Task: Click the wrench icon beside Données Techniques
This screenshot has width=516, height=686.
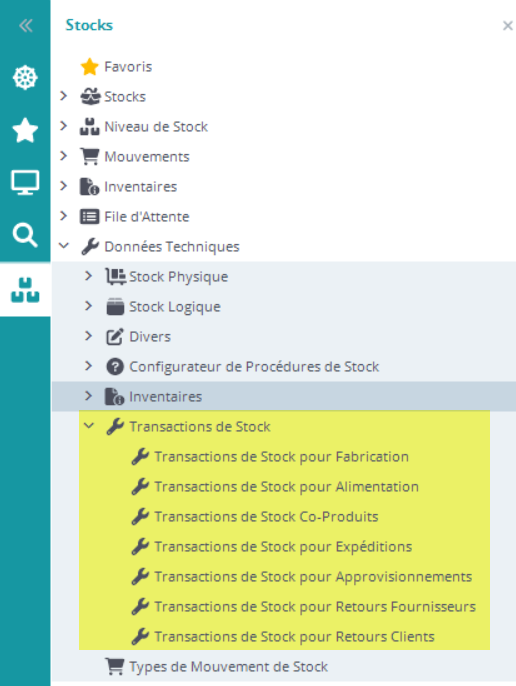Action: 90,247
